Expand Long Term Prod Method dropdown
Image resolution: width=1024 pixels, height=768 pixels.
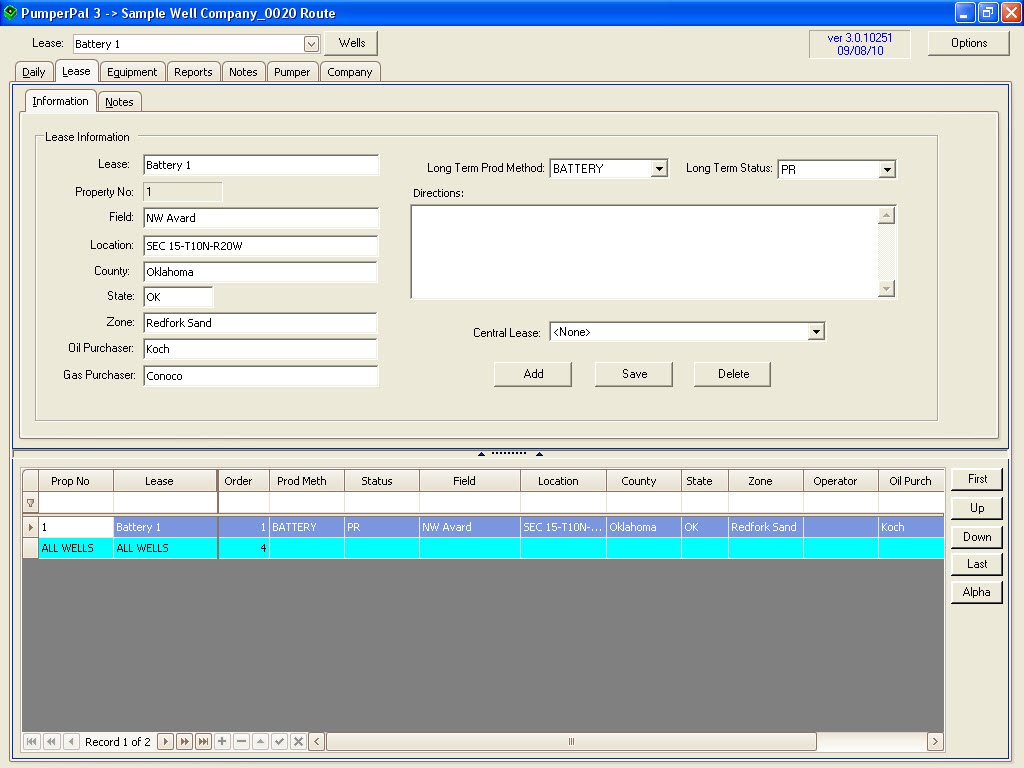coord(658,169)
